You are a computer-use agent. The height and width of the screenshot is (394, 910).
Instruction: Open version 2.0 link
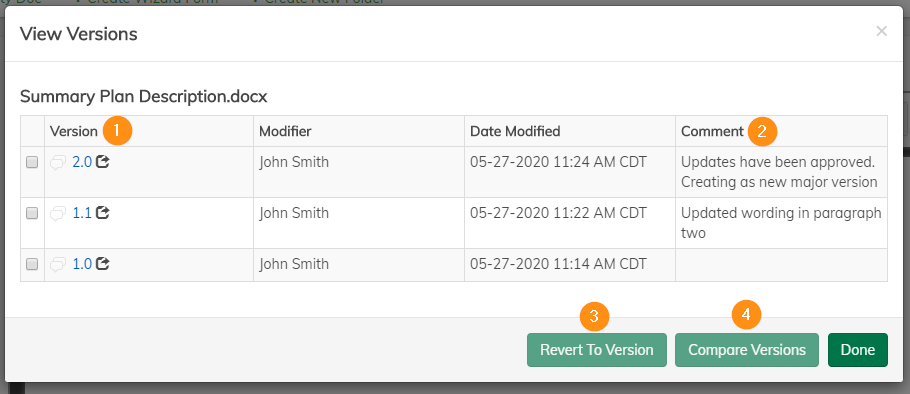pos(82,162)
